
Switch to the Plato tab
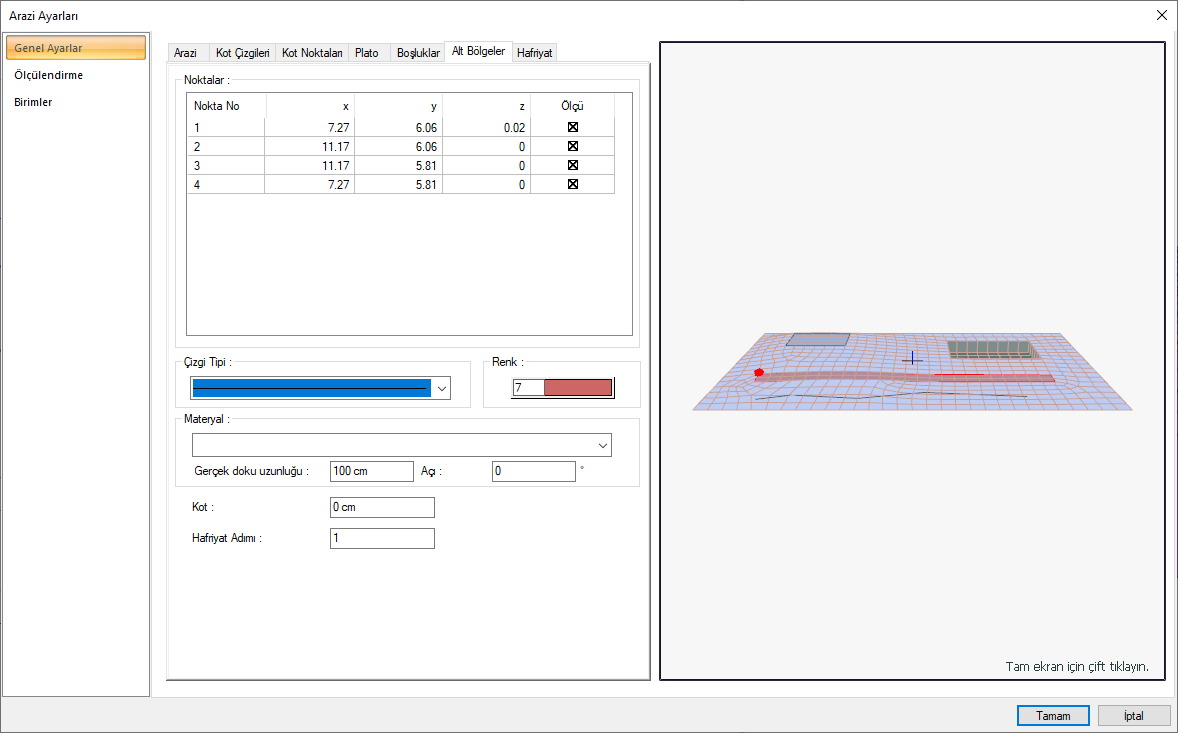[367, 53]
